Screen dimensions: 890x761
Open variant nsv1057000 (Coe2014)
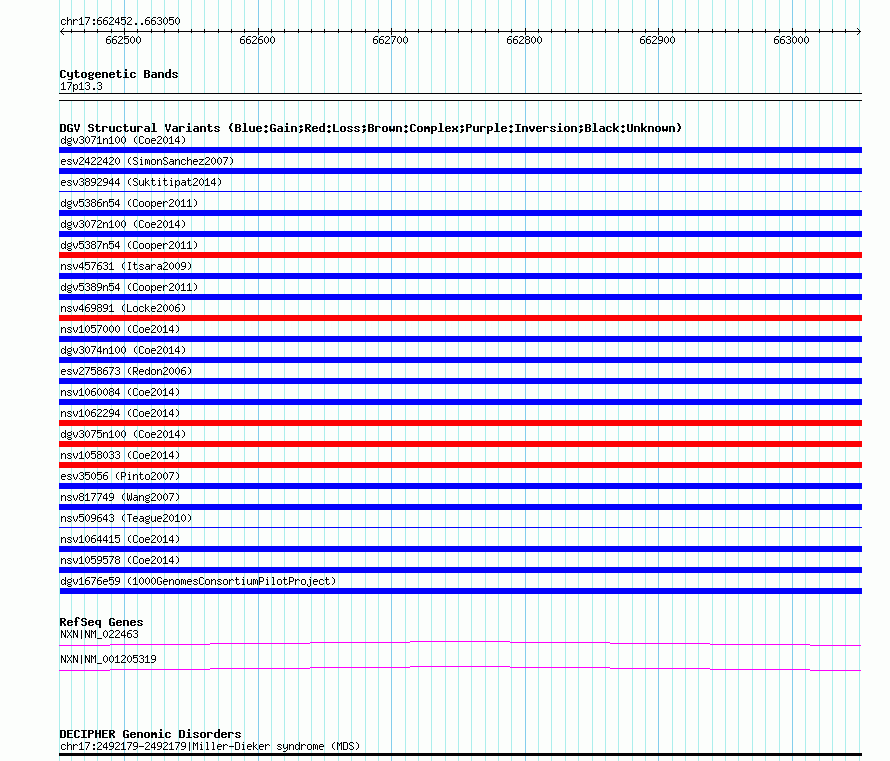point(120,329)
